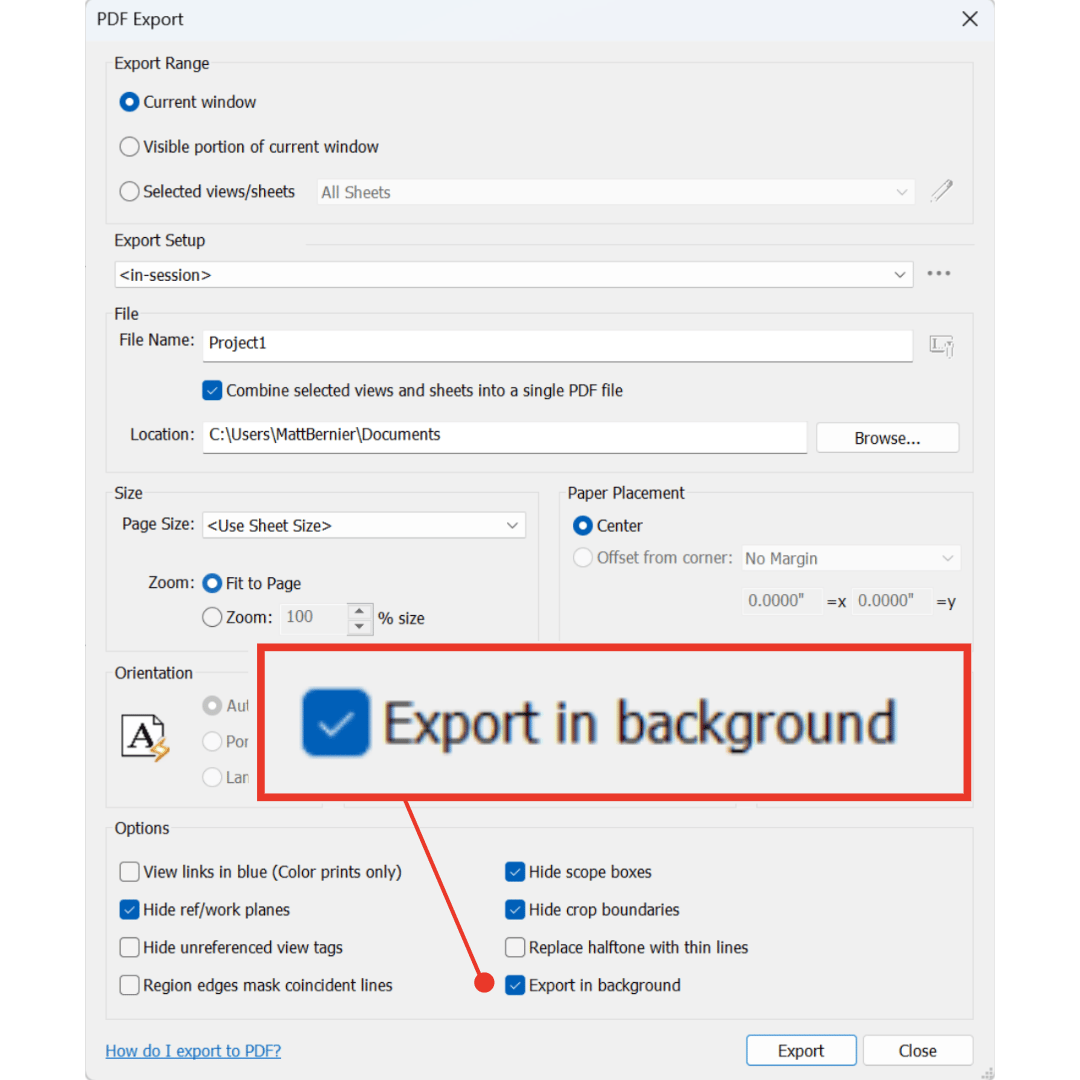Open the Page Size dropdown
Image resolution: width=1080 pixels, height=1080 pixels.
512,525
